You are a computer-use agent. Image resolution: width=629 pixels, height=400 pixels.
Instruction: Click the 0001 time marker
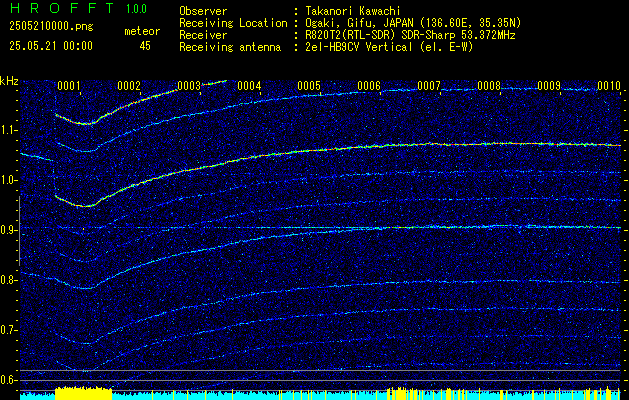coord(69,85)
